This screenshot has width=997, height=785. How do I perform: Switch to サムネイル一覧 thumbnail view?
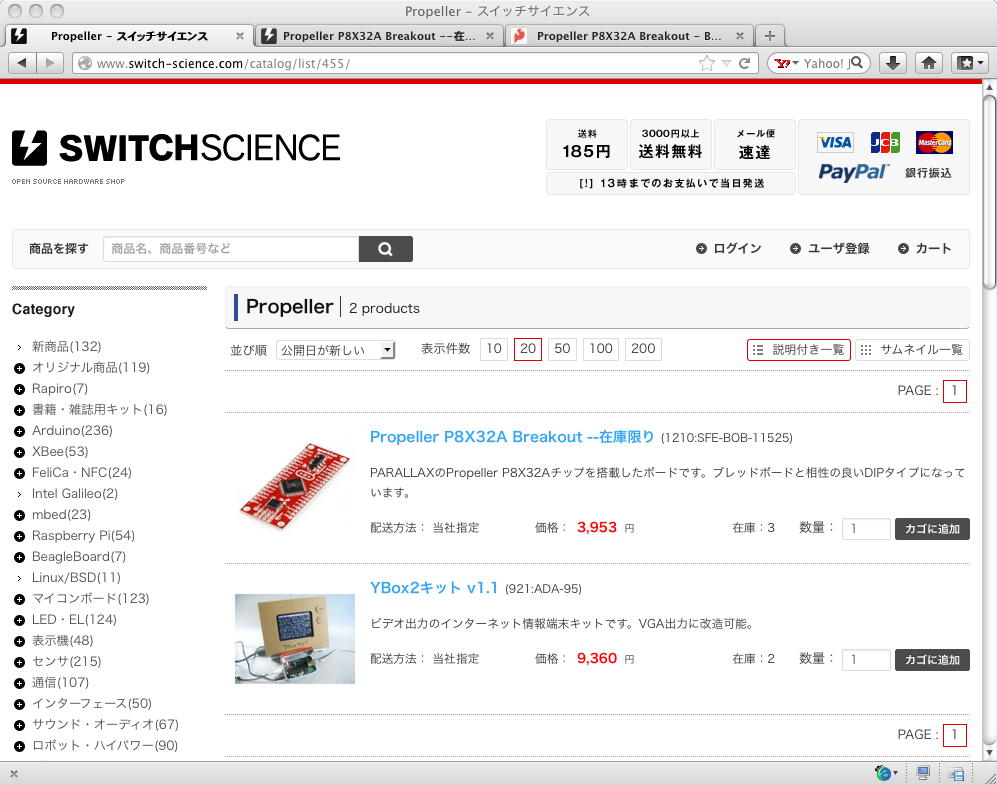tap(912, 350)
